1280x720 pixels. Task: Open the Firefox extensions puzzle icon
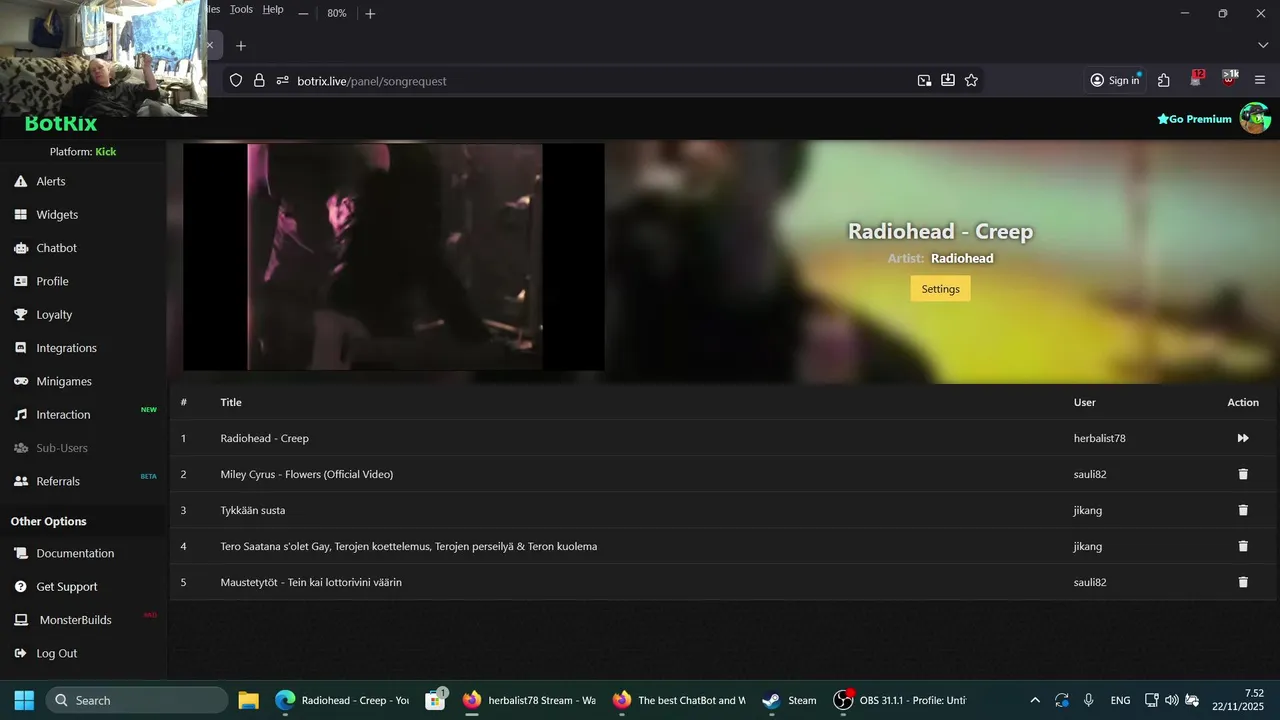pyautogui.click(x=1164, y=80)
